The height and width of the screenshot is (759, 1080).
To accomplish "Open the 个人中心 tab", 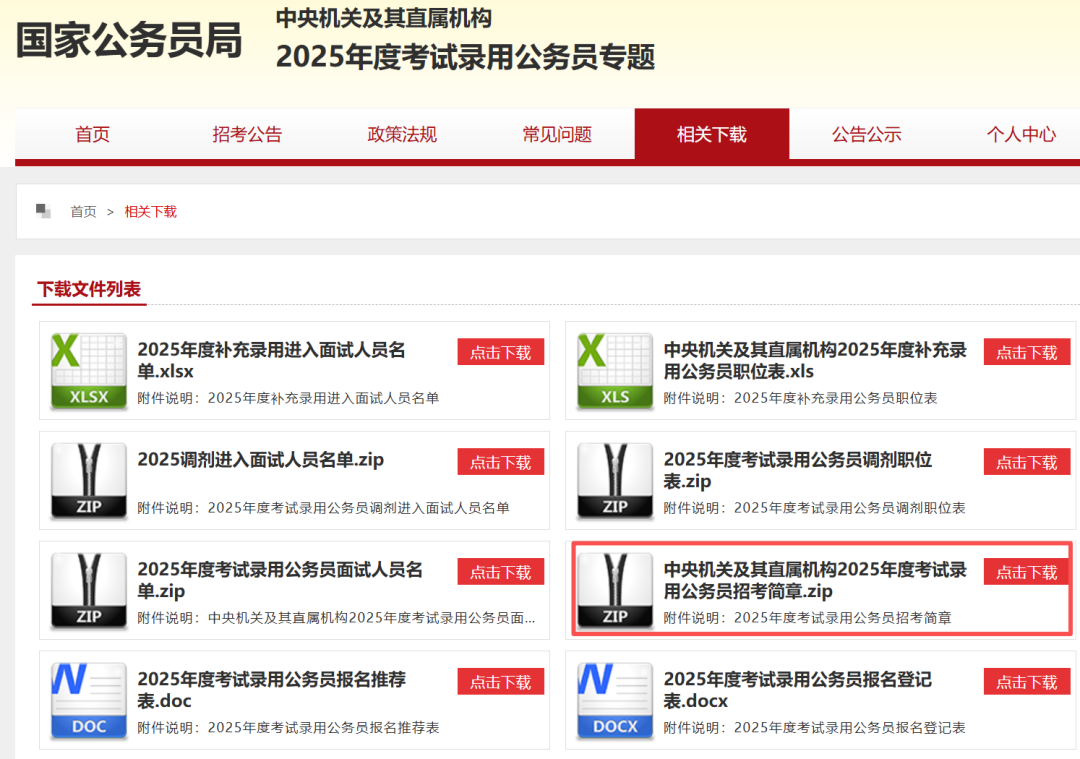I will click(x=1020, y=134).
